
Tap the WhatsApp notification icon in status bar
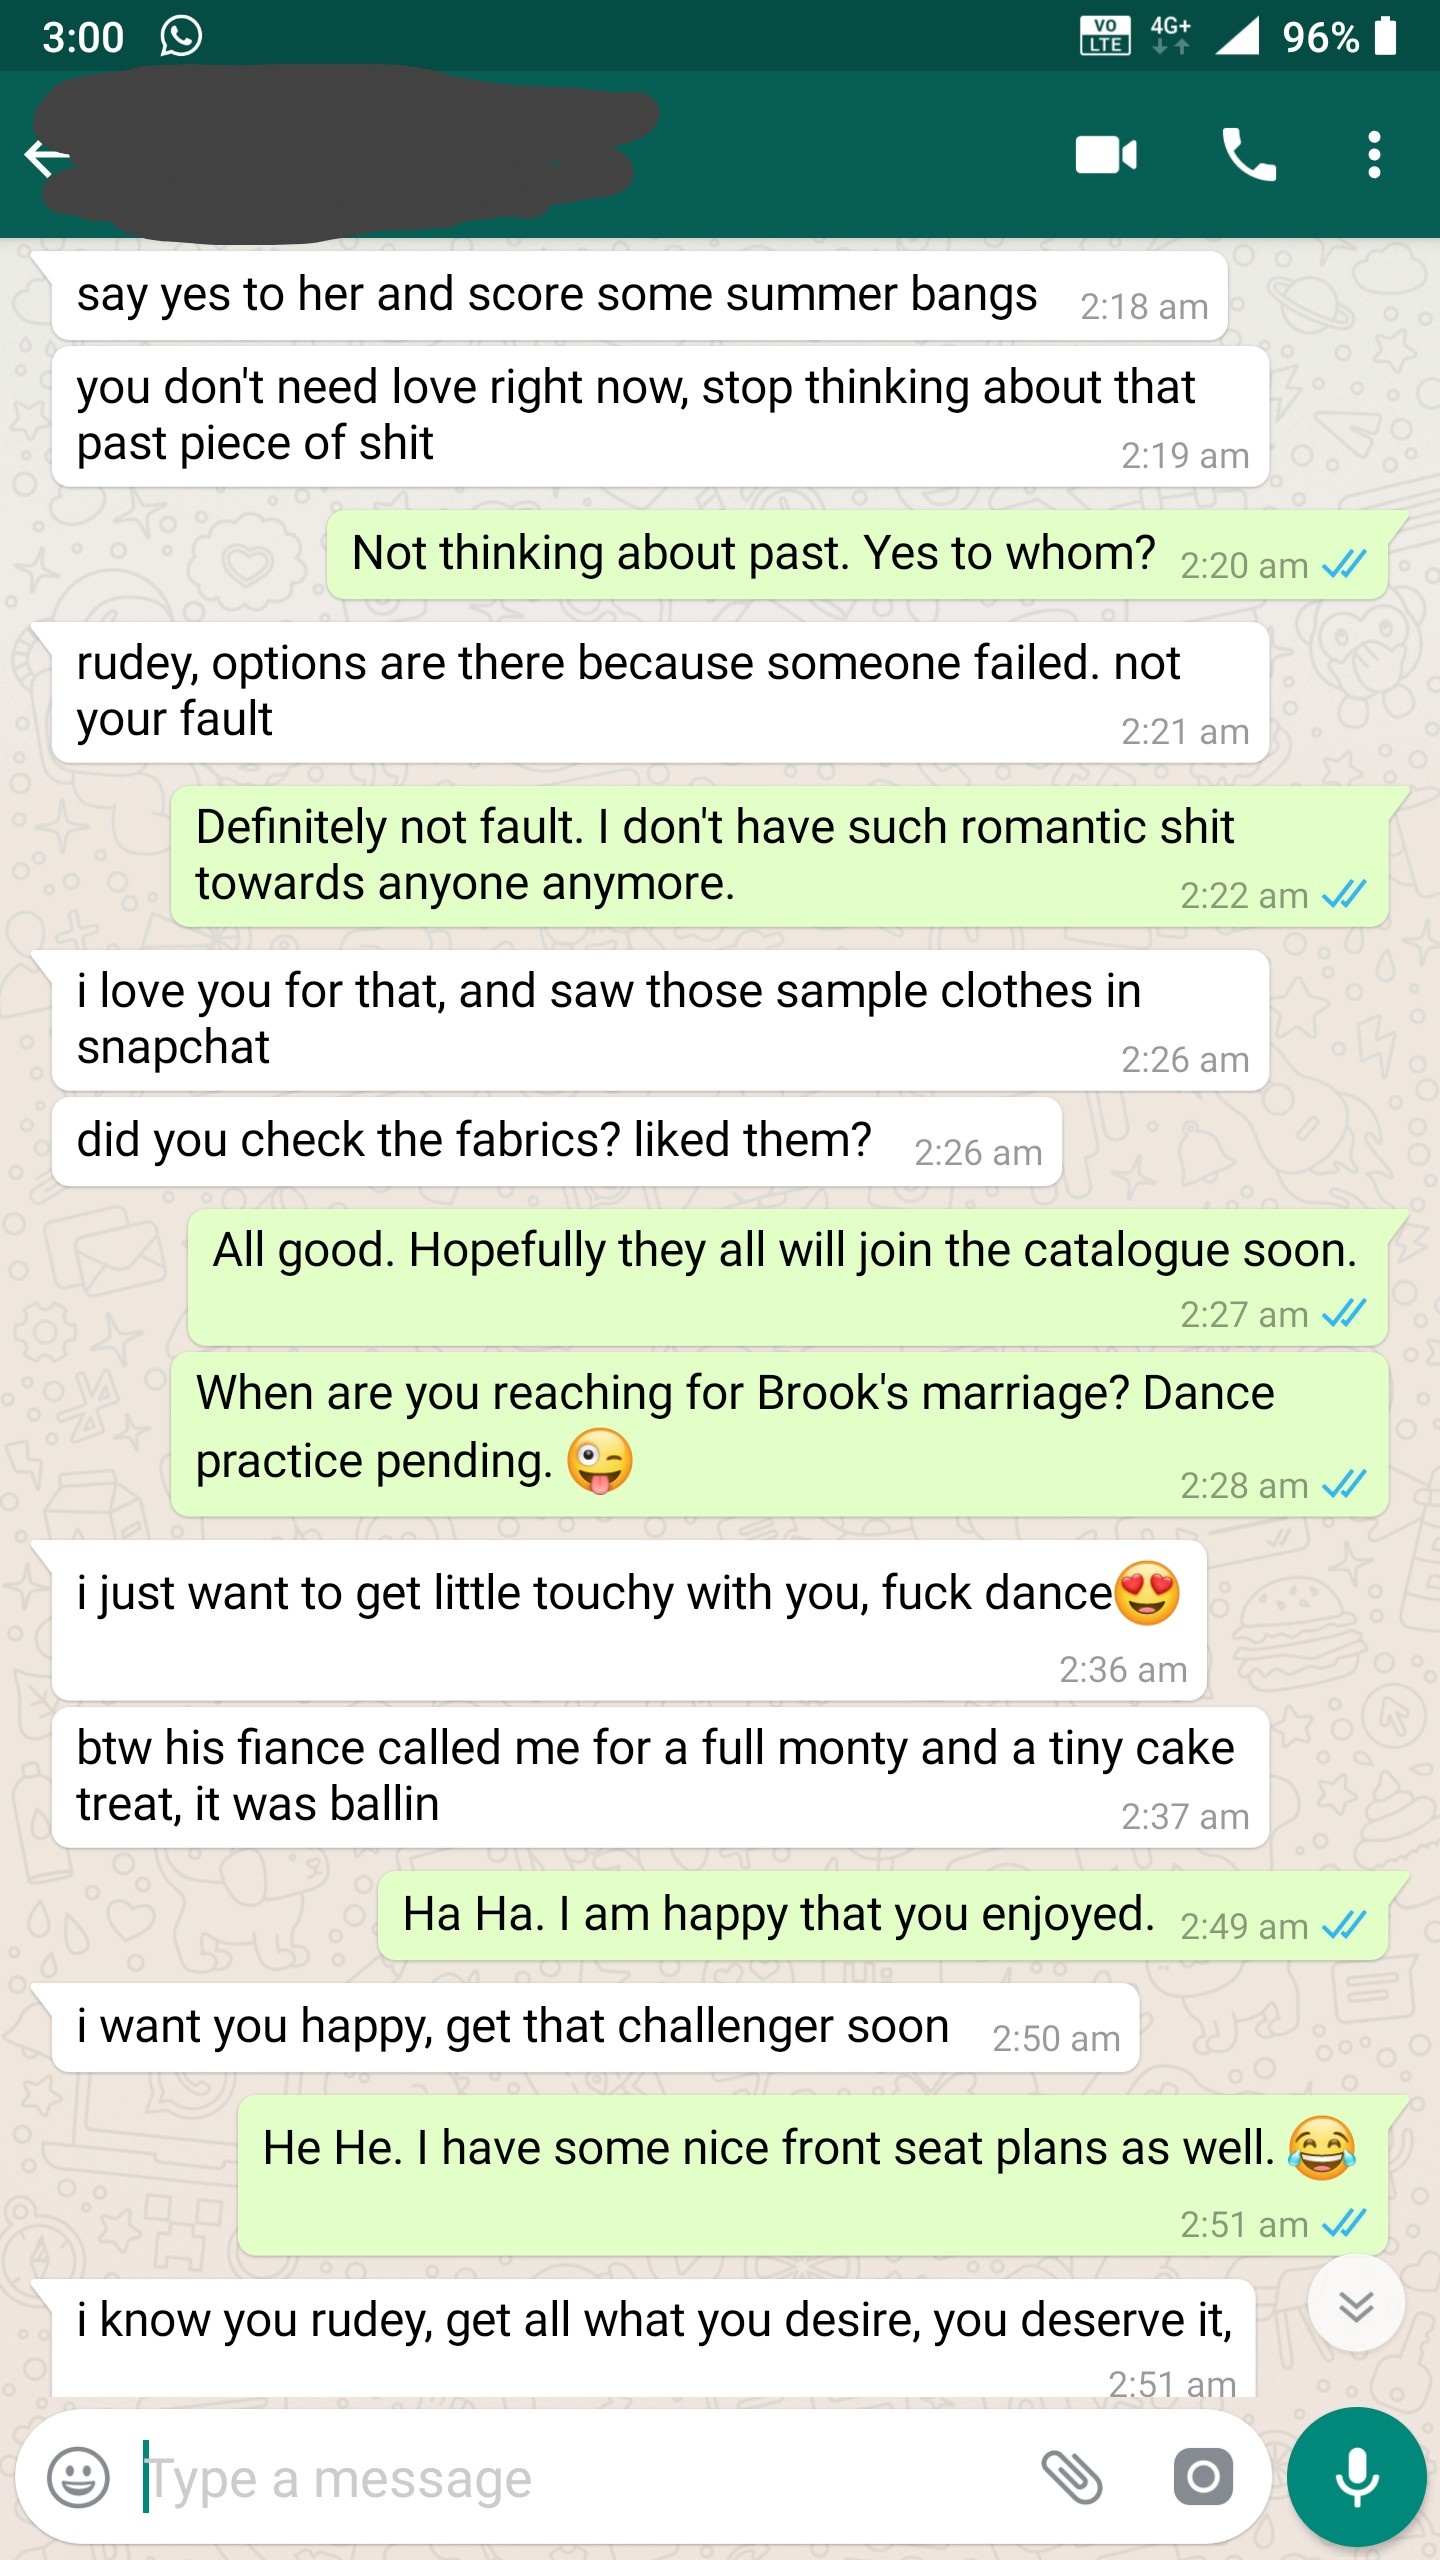tap(181, 37)
